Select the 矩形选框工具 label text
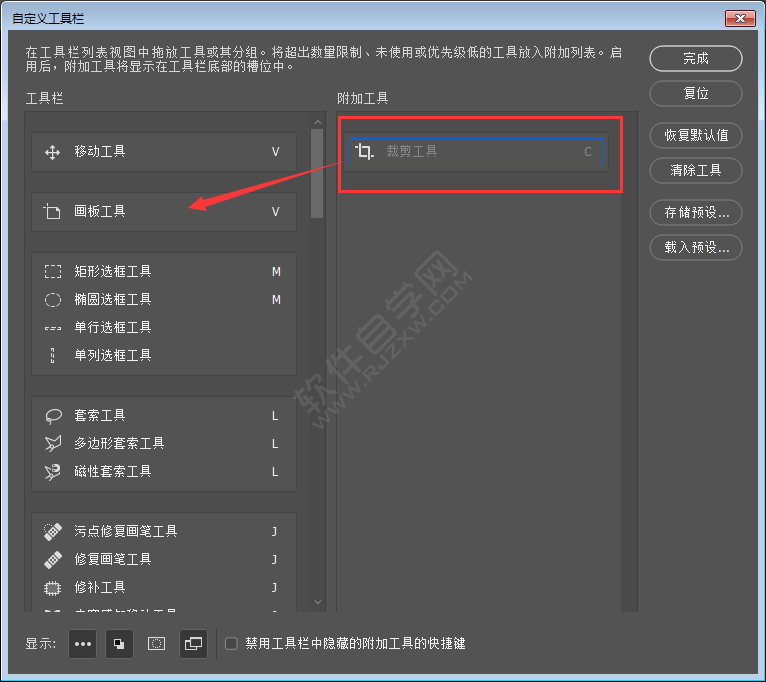Image resolution: width=766 pixels, height=682 pixels. [113, 272]
